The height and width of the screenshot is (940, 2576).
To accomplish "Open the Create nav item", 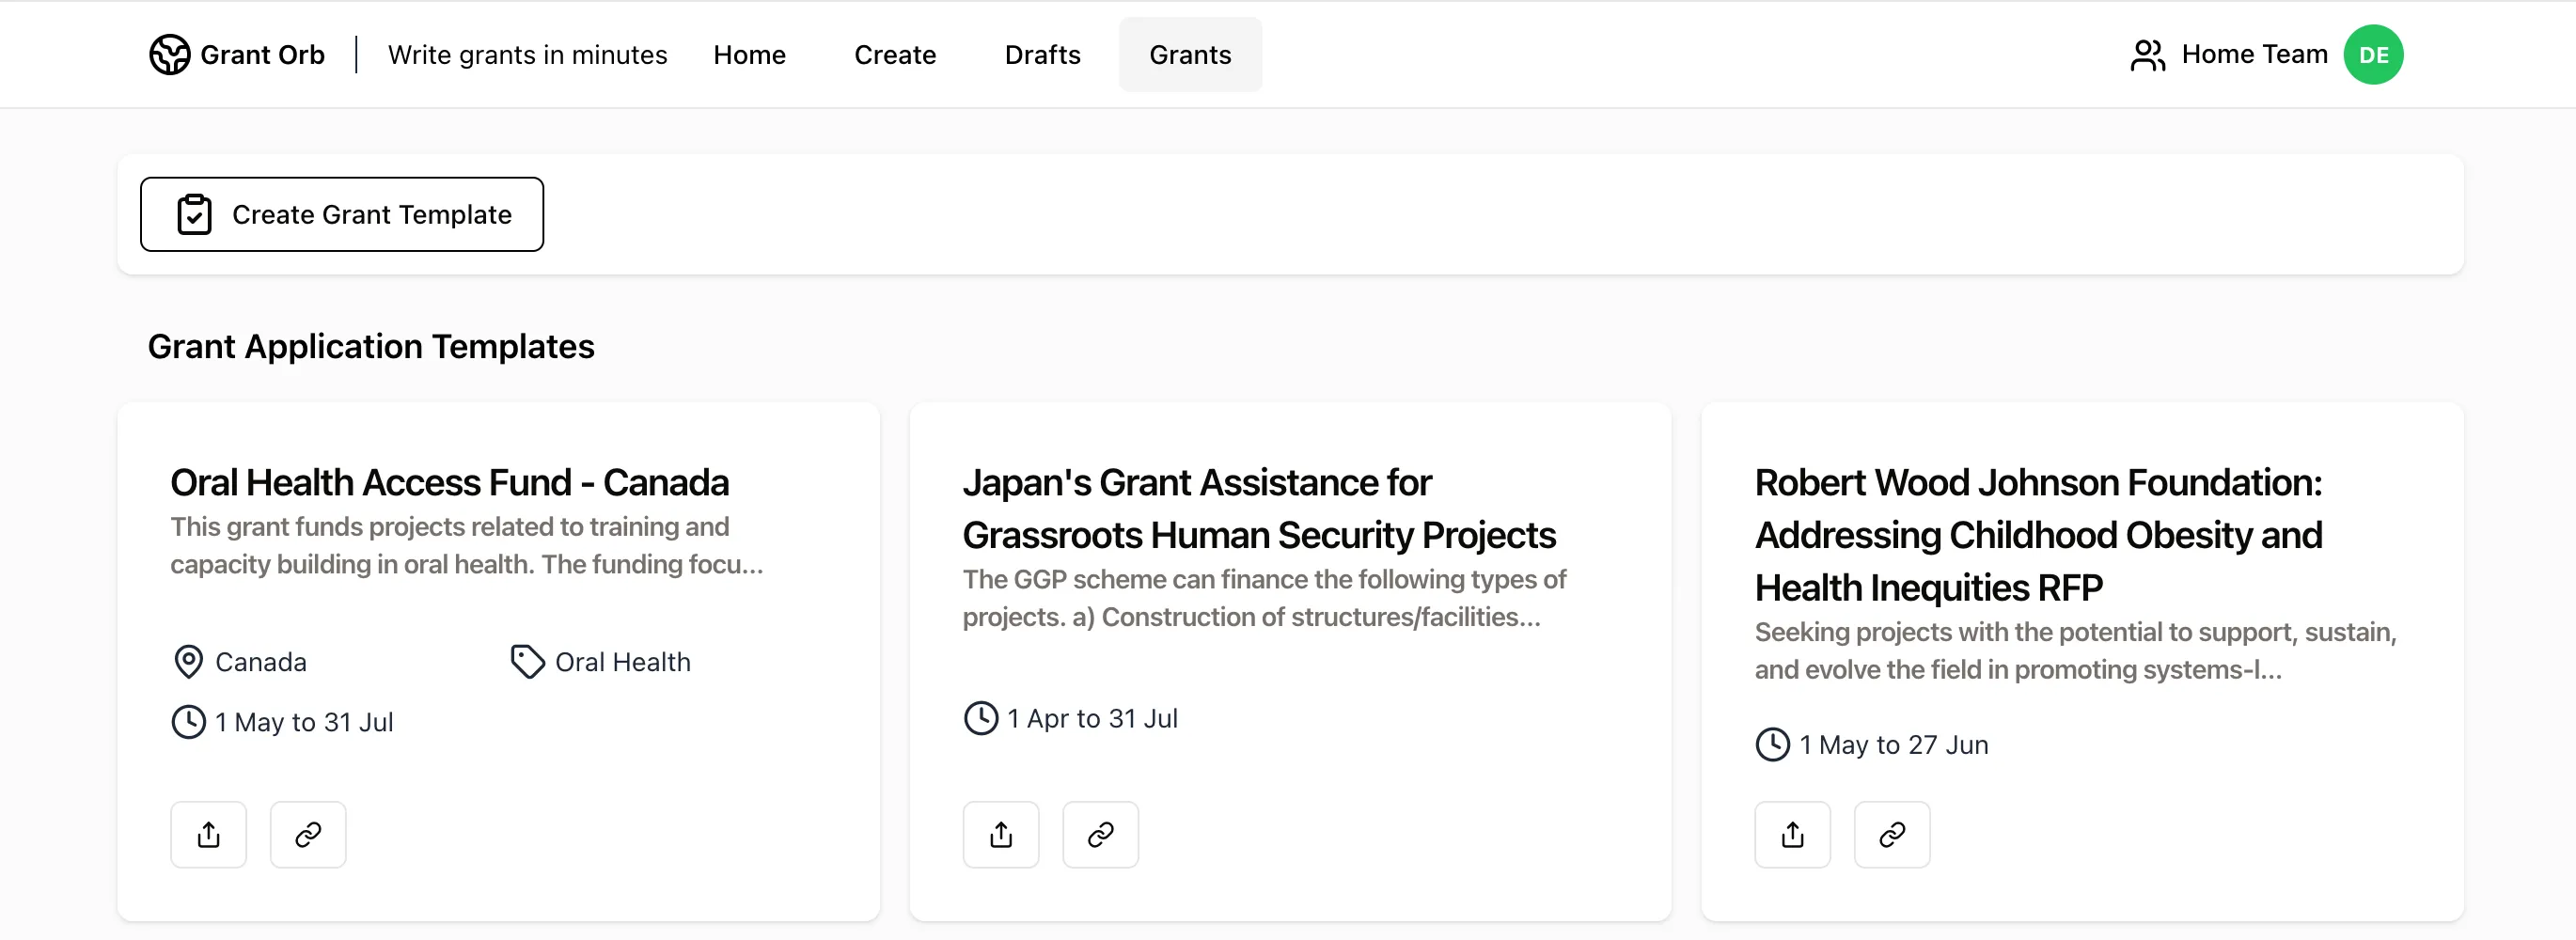I will tap(894, 55).
